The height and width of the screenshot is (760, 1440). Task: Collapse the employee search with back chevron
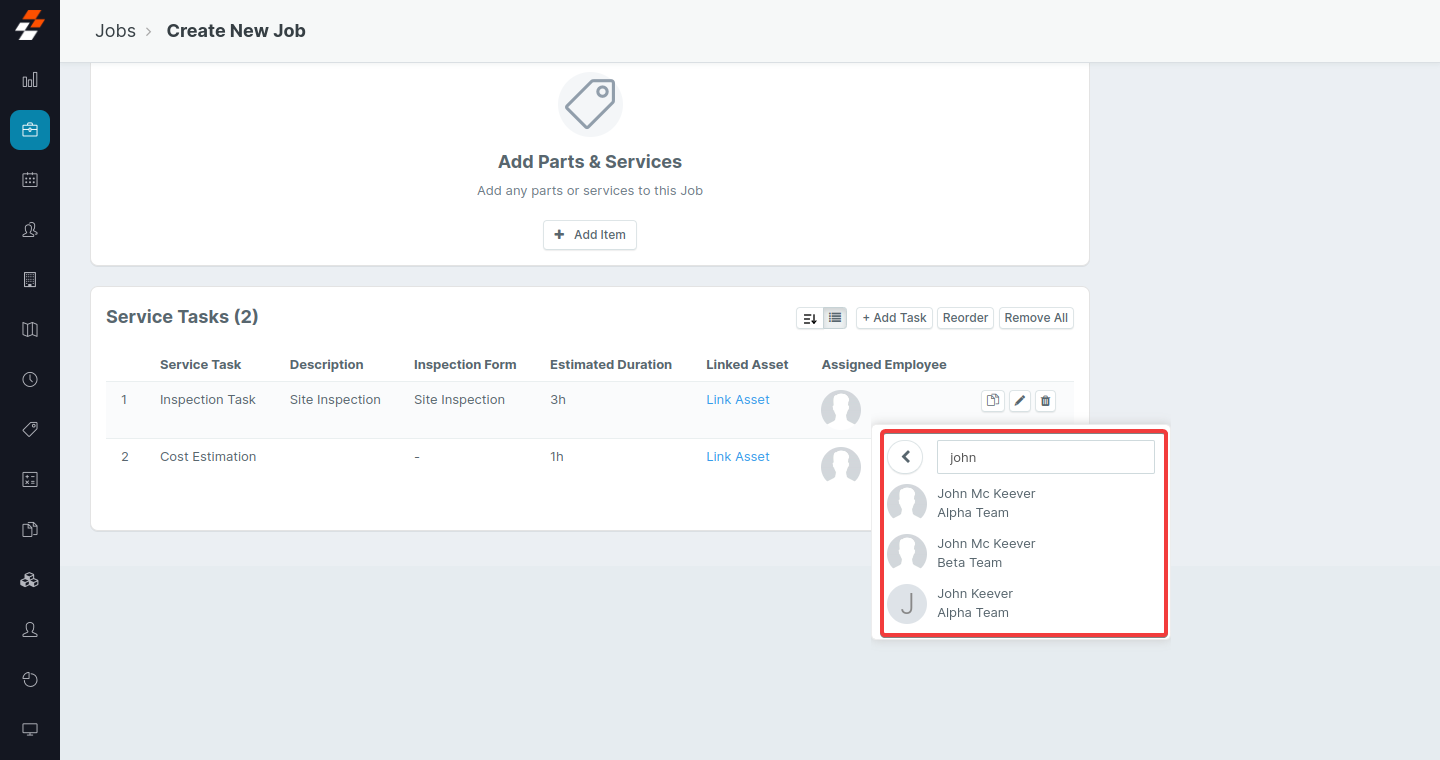pyautogui.click(x=905, y=456)
